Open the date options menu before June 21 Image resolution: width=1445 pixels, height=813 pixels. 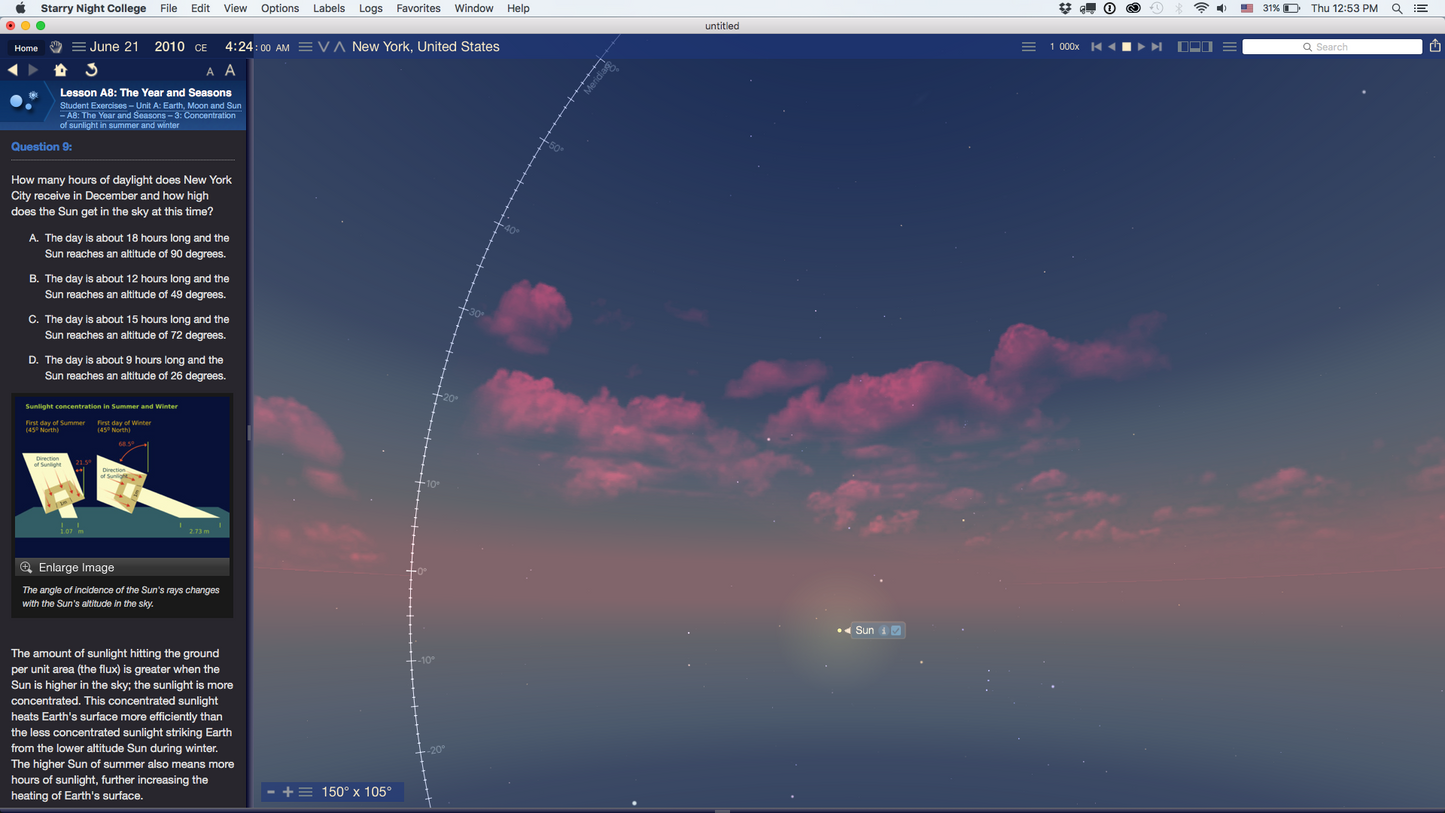pyautogui.click(x=78, y=47)
